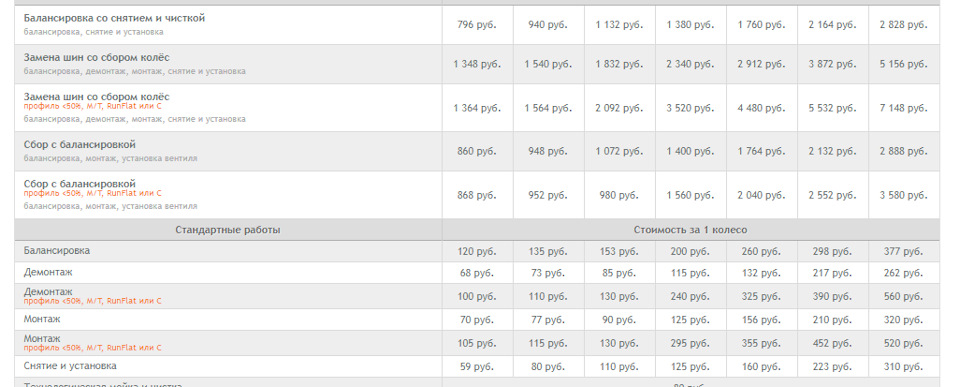Click the 68 руб. demontage price
The image size is (960, 387).
(478, 273)
